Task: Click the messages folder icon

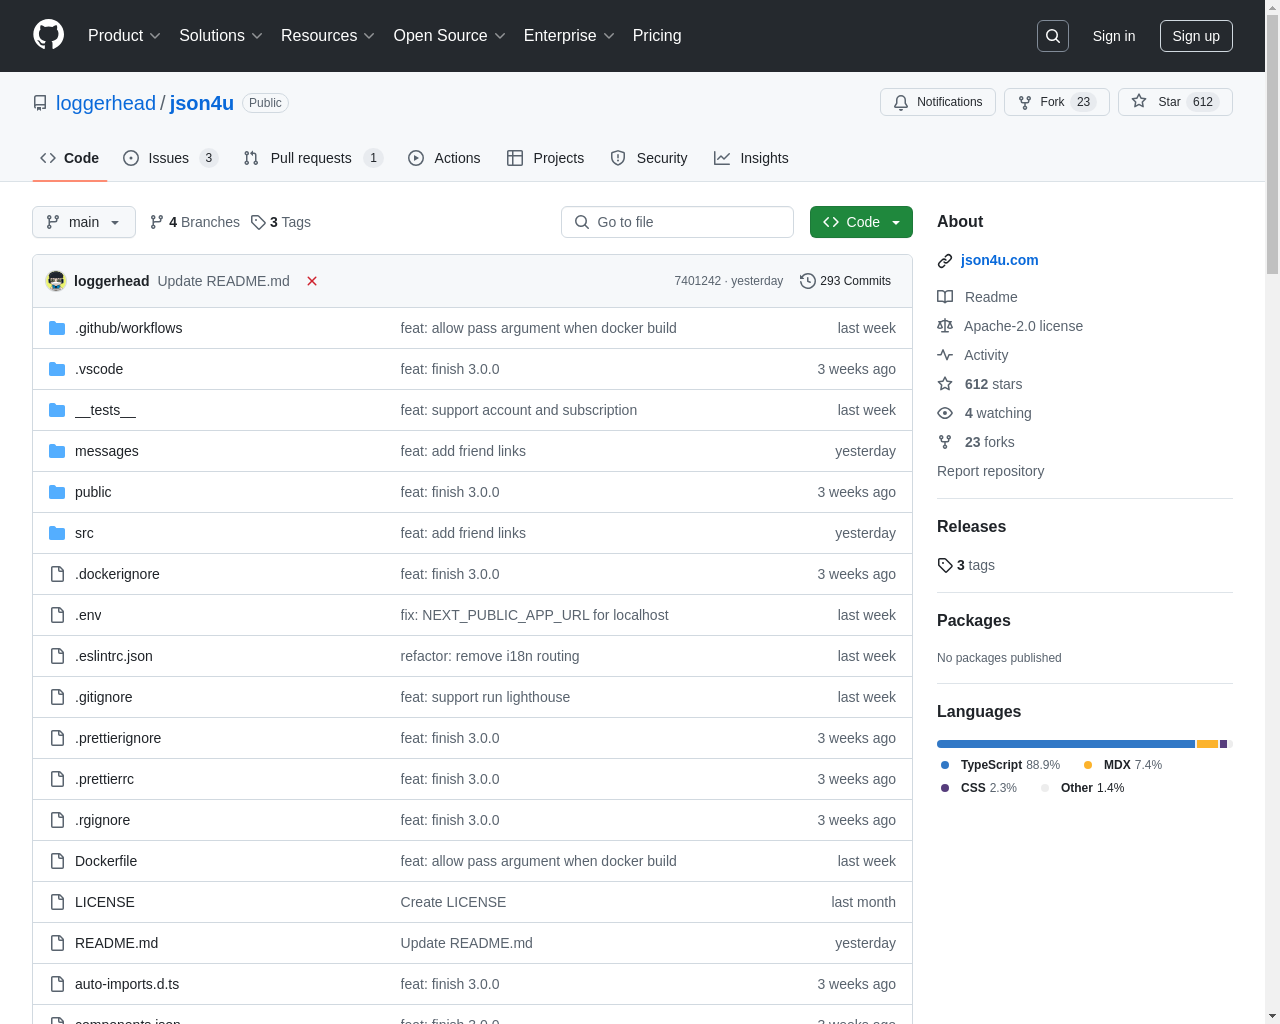Action: (57, 451)
